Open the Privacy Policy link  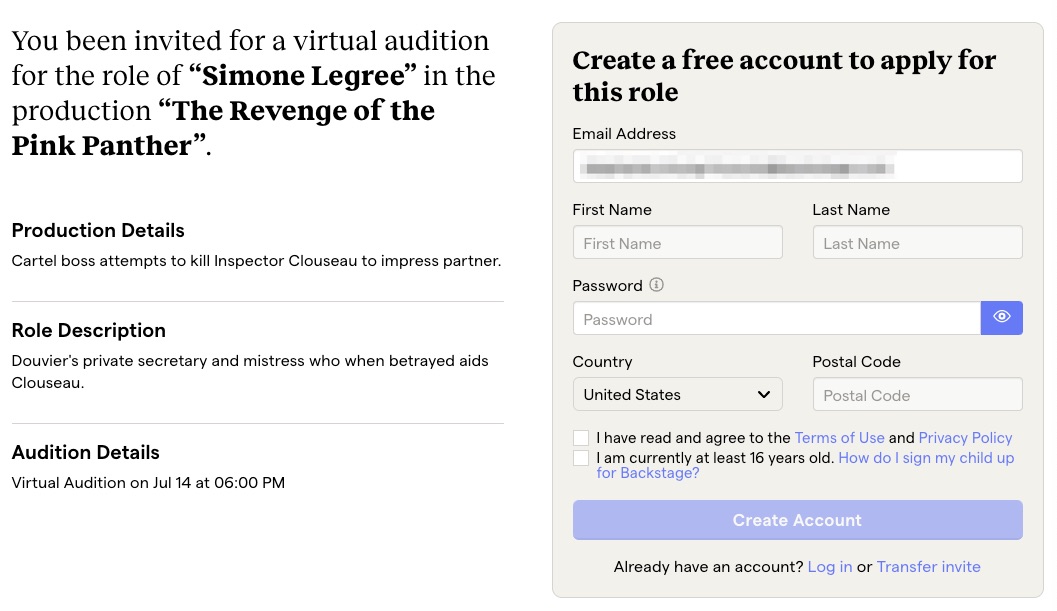[965, 438]
